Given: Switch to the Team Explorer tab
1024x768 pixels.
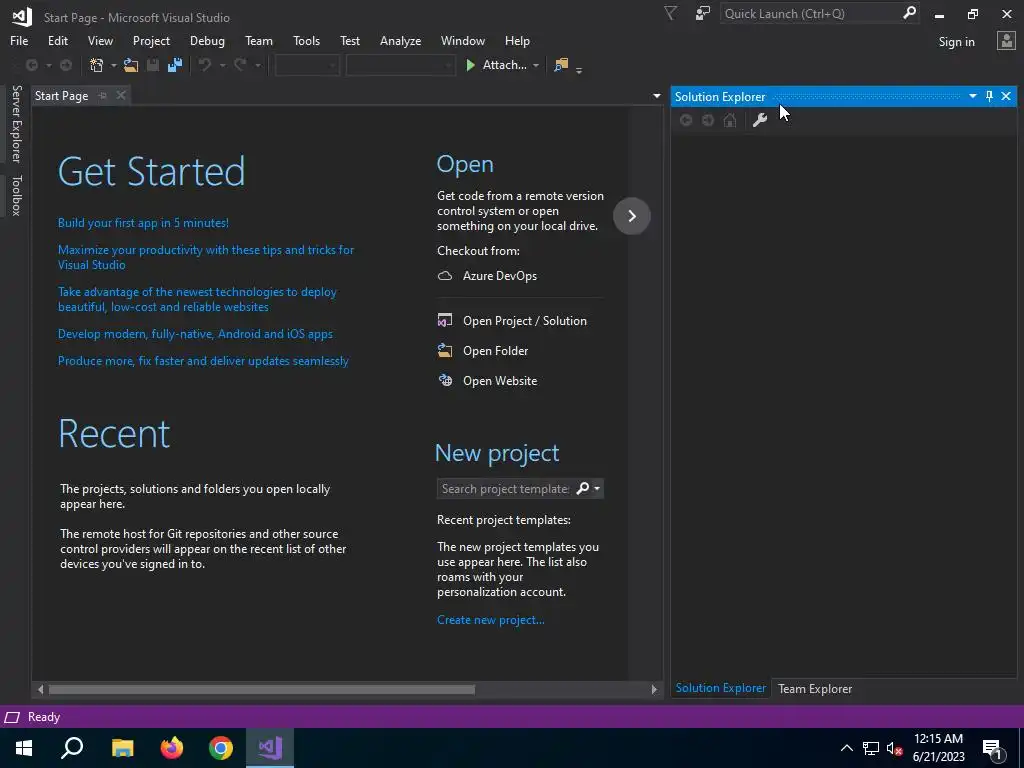Looking at the screenshot, I should 814,688.
